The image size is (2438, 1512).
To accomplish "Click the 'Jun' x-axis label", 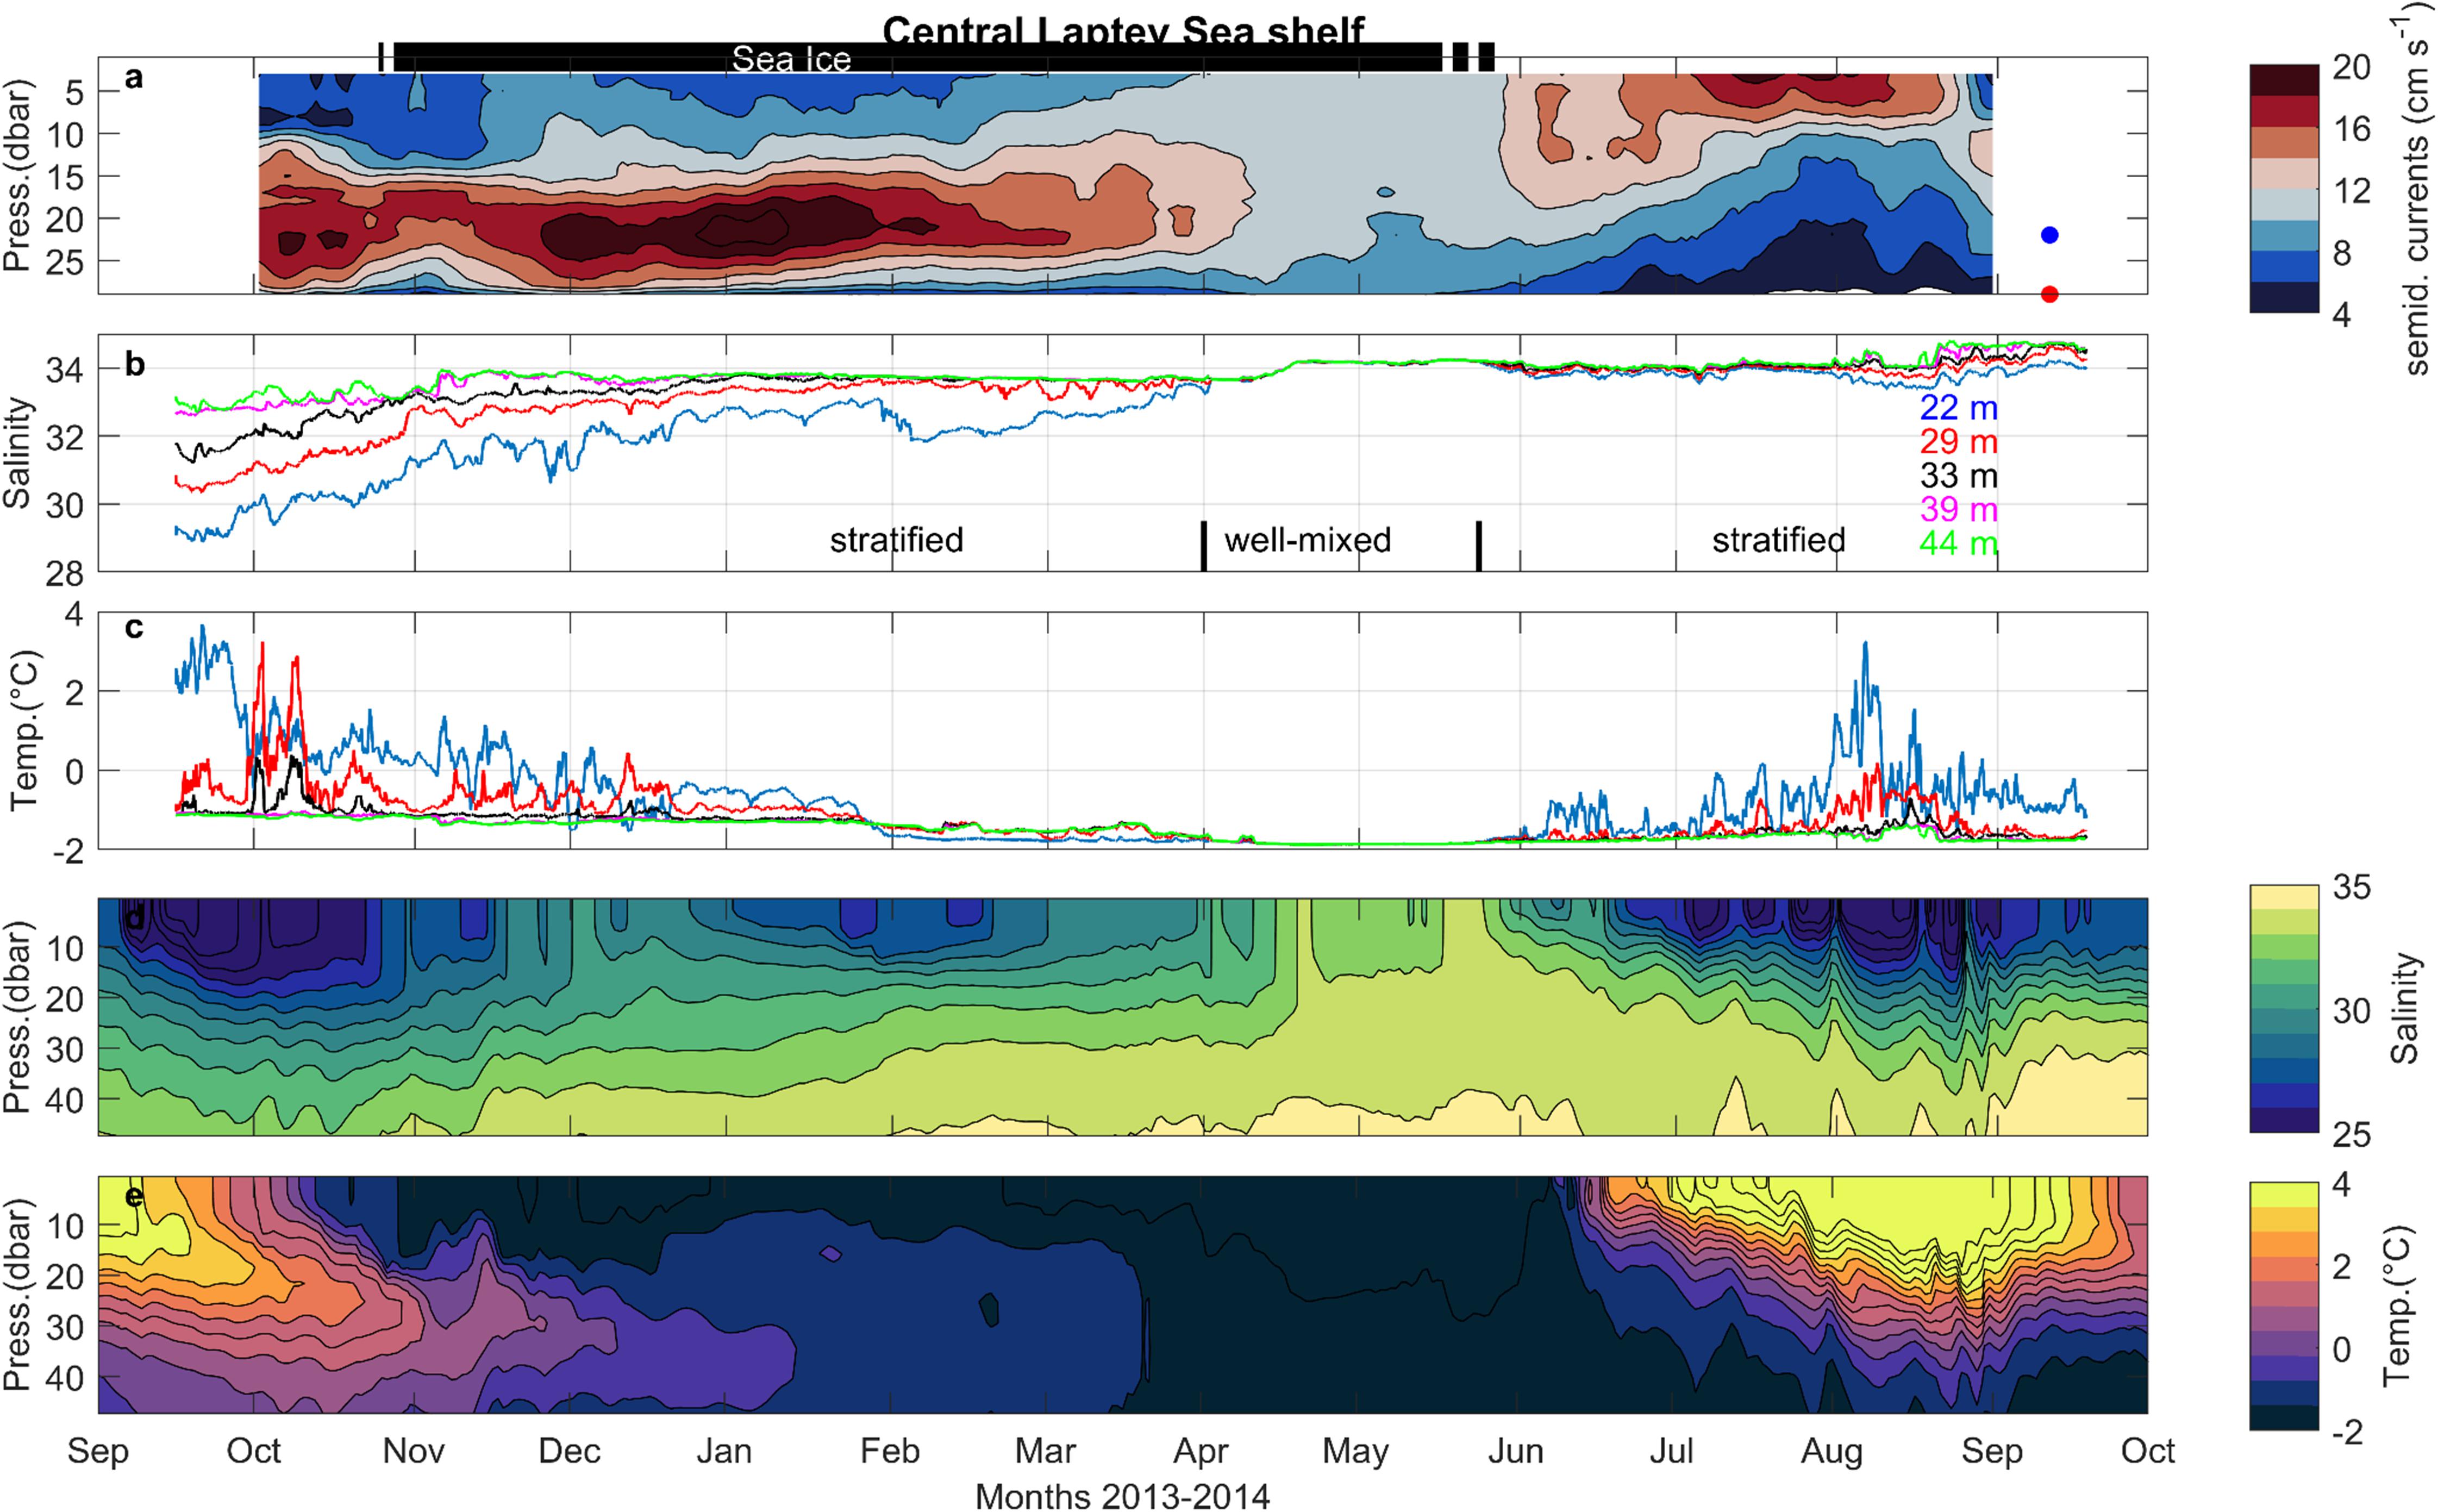I will 1516,1451.
